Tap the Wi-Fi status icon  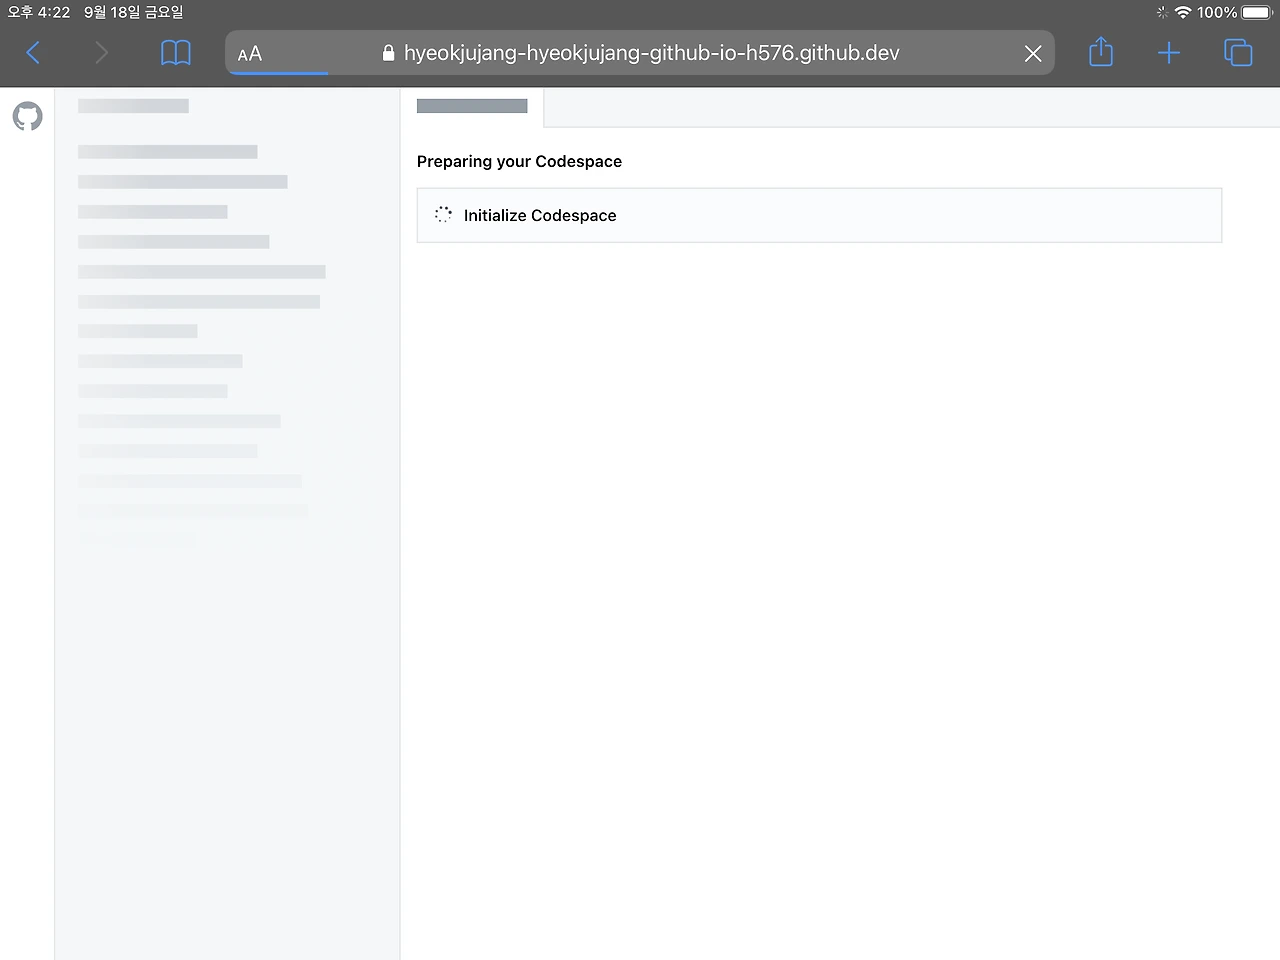click(1183, 12)
